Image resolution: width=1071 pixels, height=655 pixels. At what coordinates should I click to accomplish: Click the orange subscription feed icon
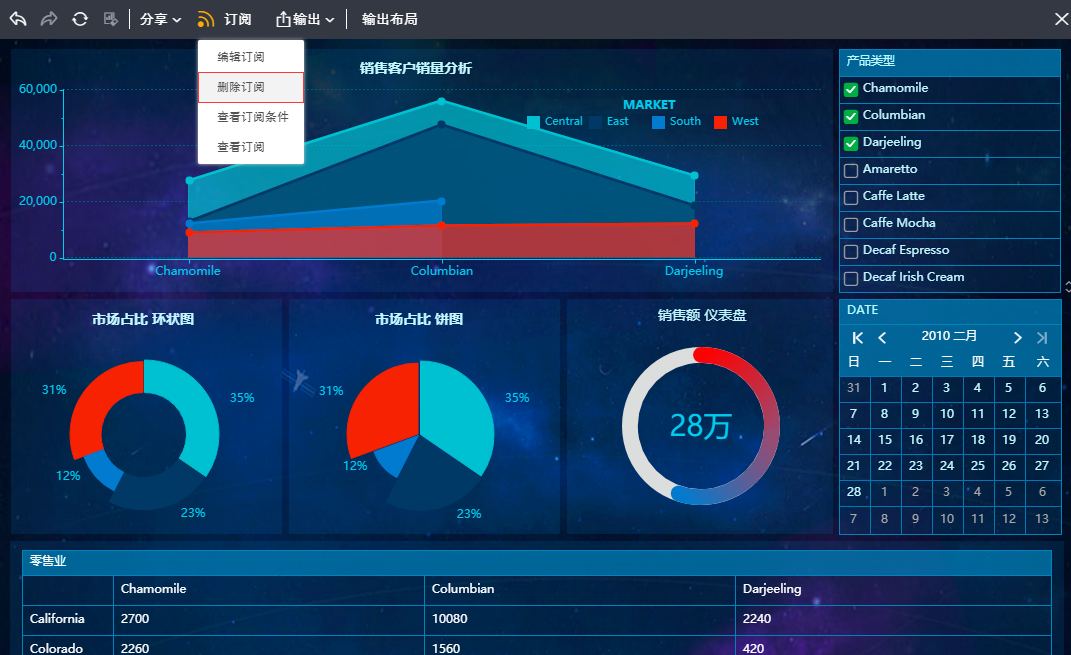point(206,19)
